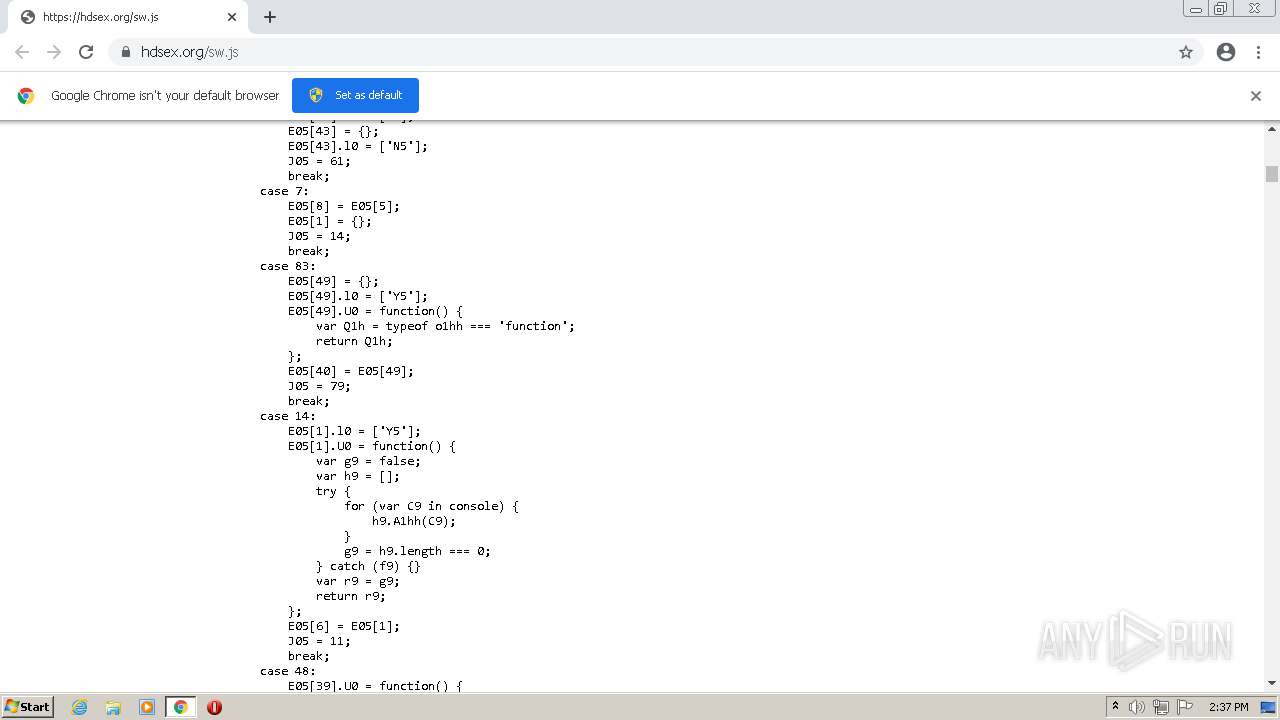Image resolution: width=1280 pixels, height=720 pixels.
Task: Reload the current page
Action: 86,52
